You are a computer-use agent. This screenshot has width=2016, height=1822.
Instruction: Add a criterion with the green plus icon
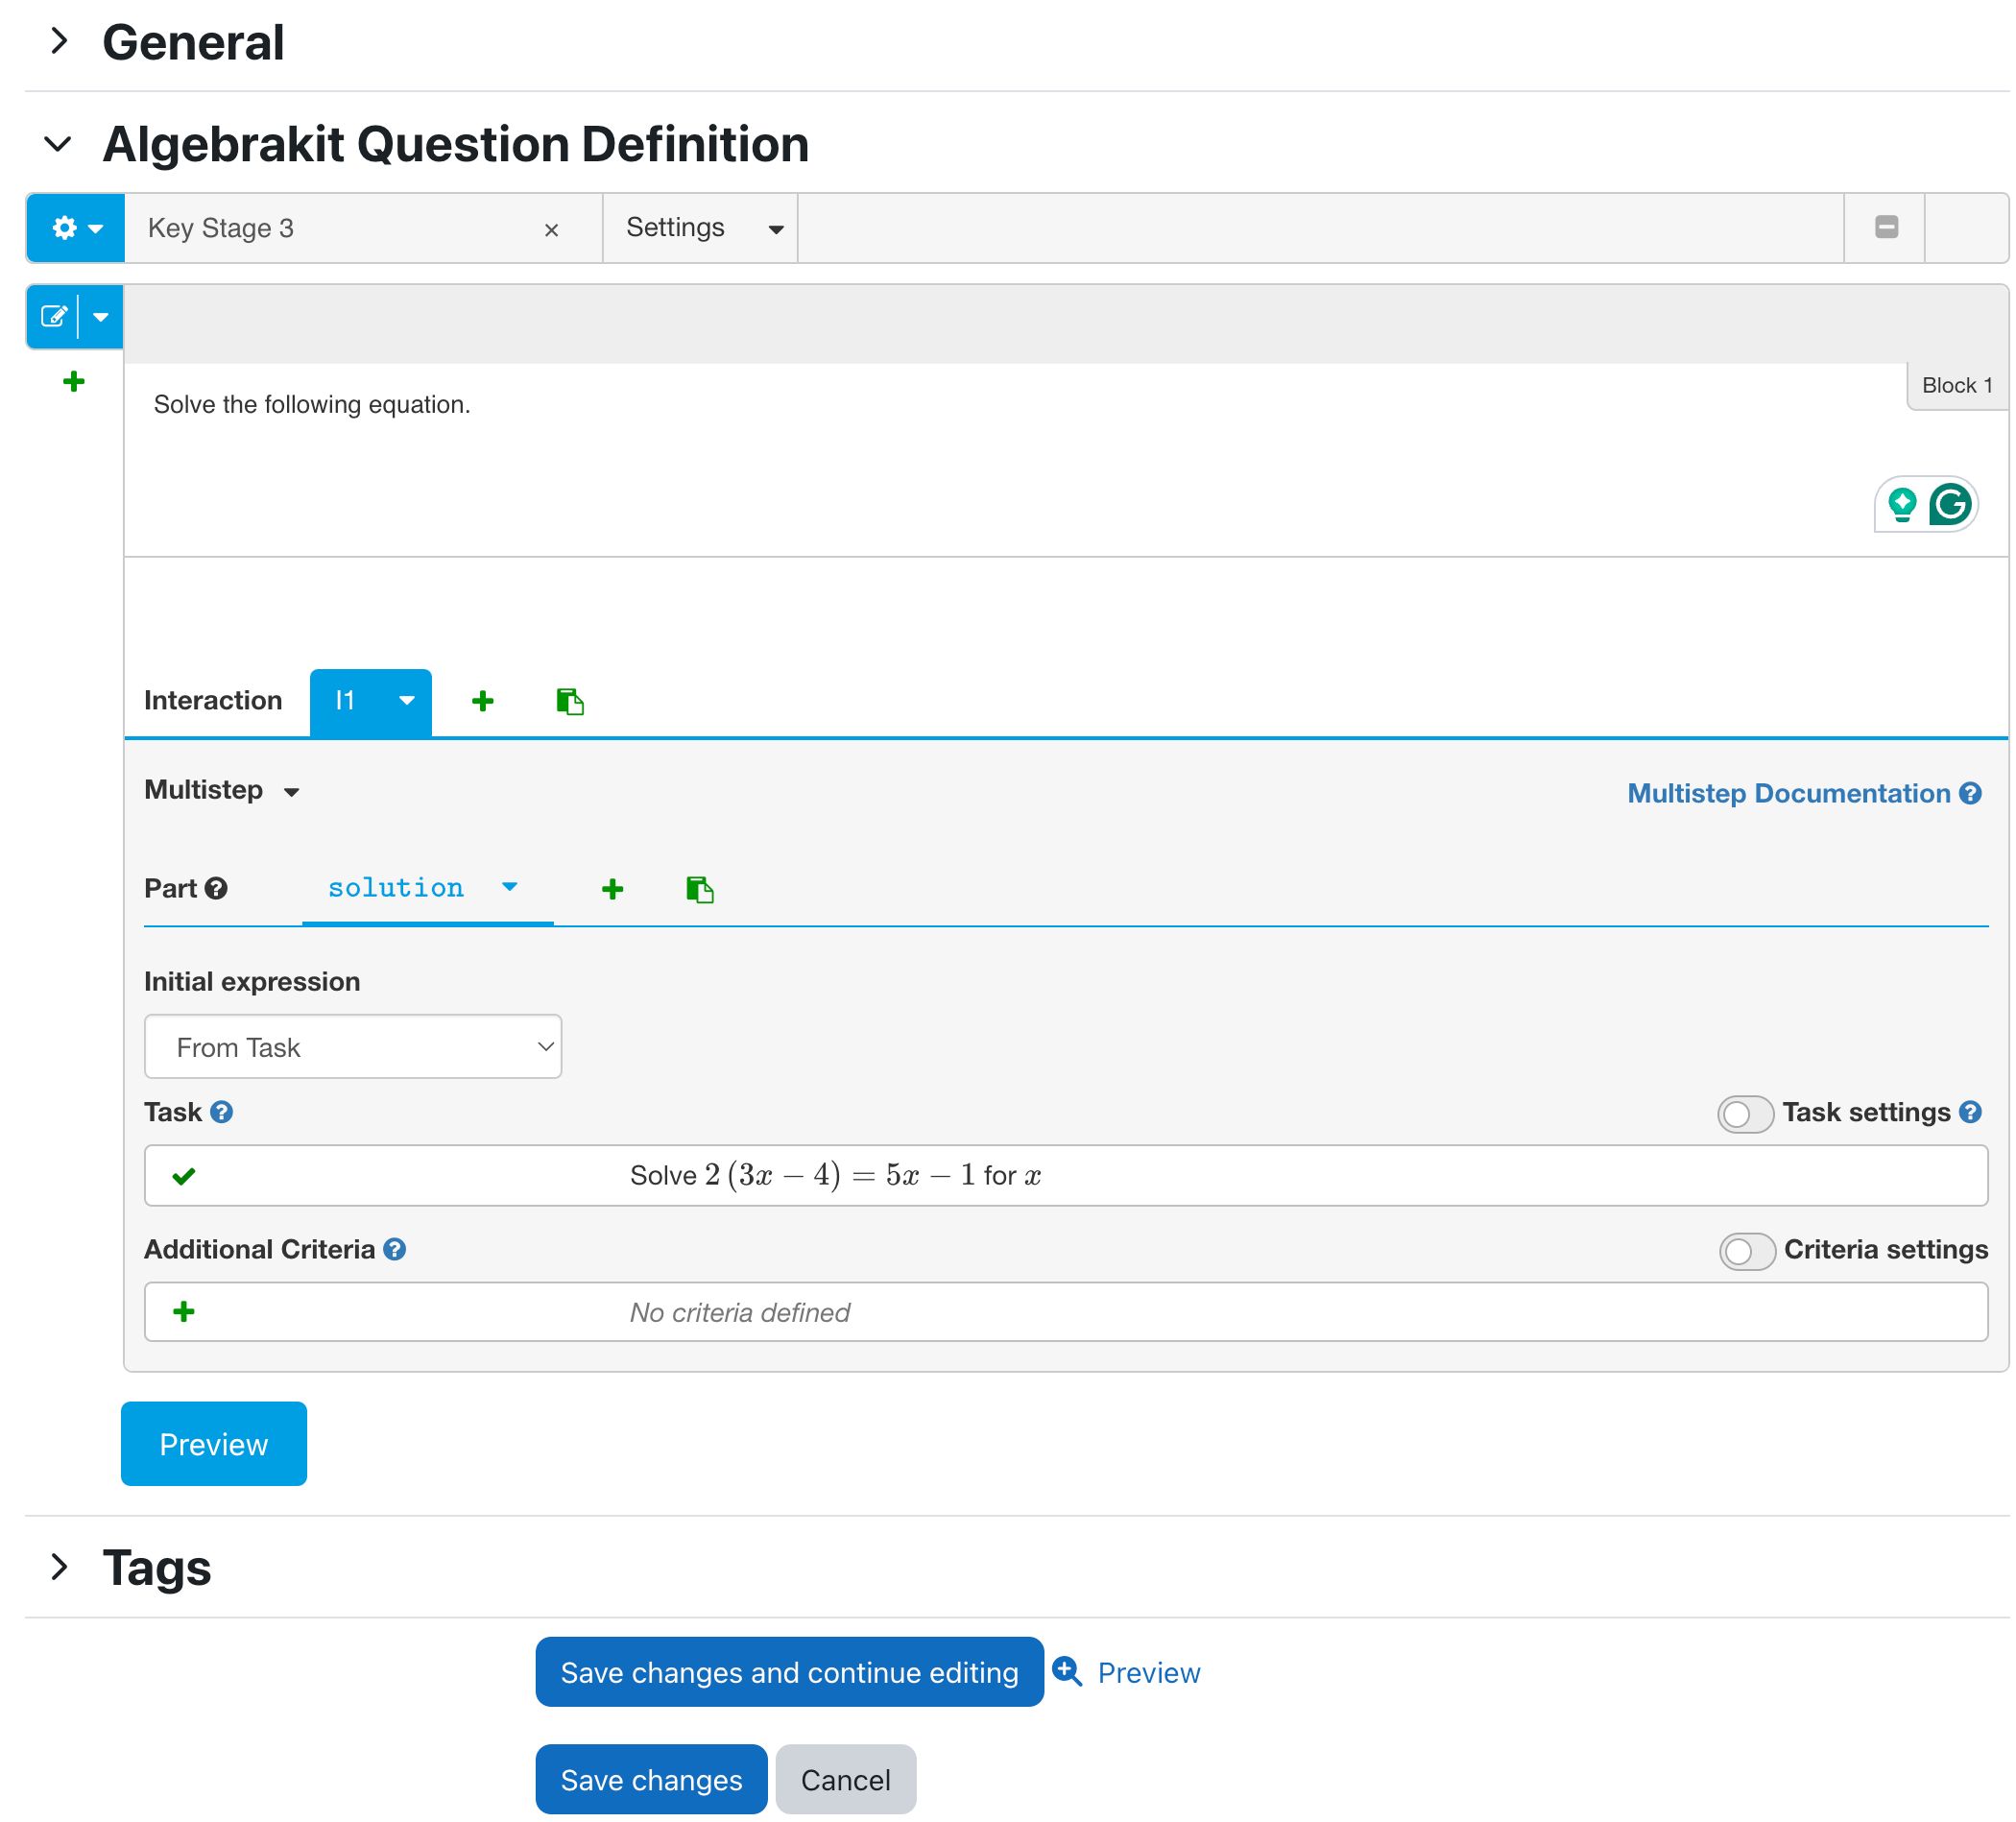coord(184,1311)
